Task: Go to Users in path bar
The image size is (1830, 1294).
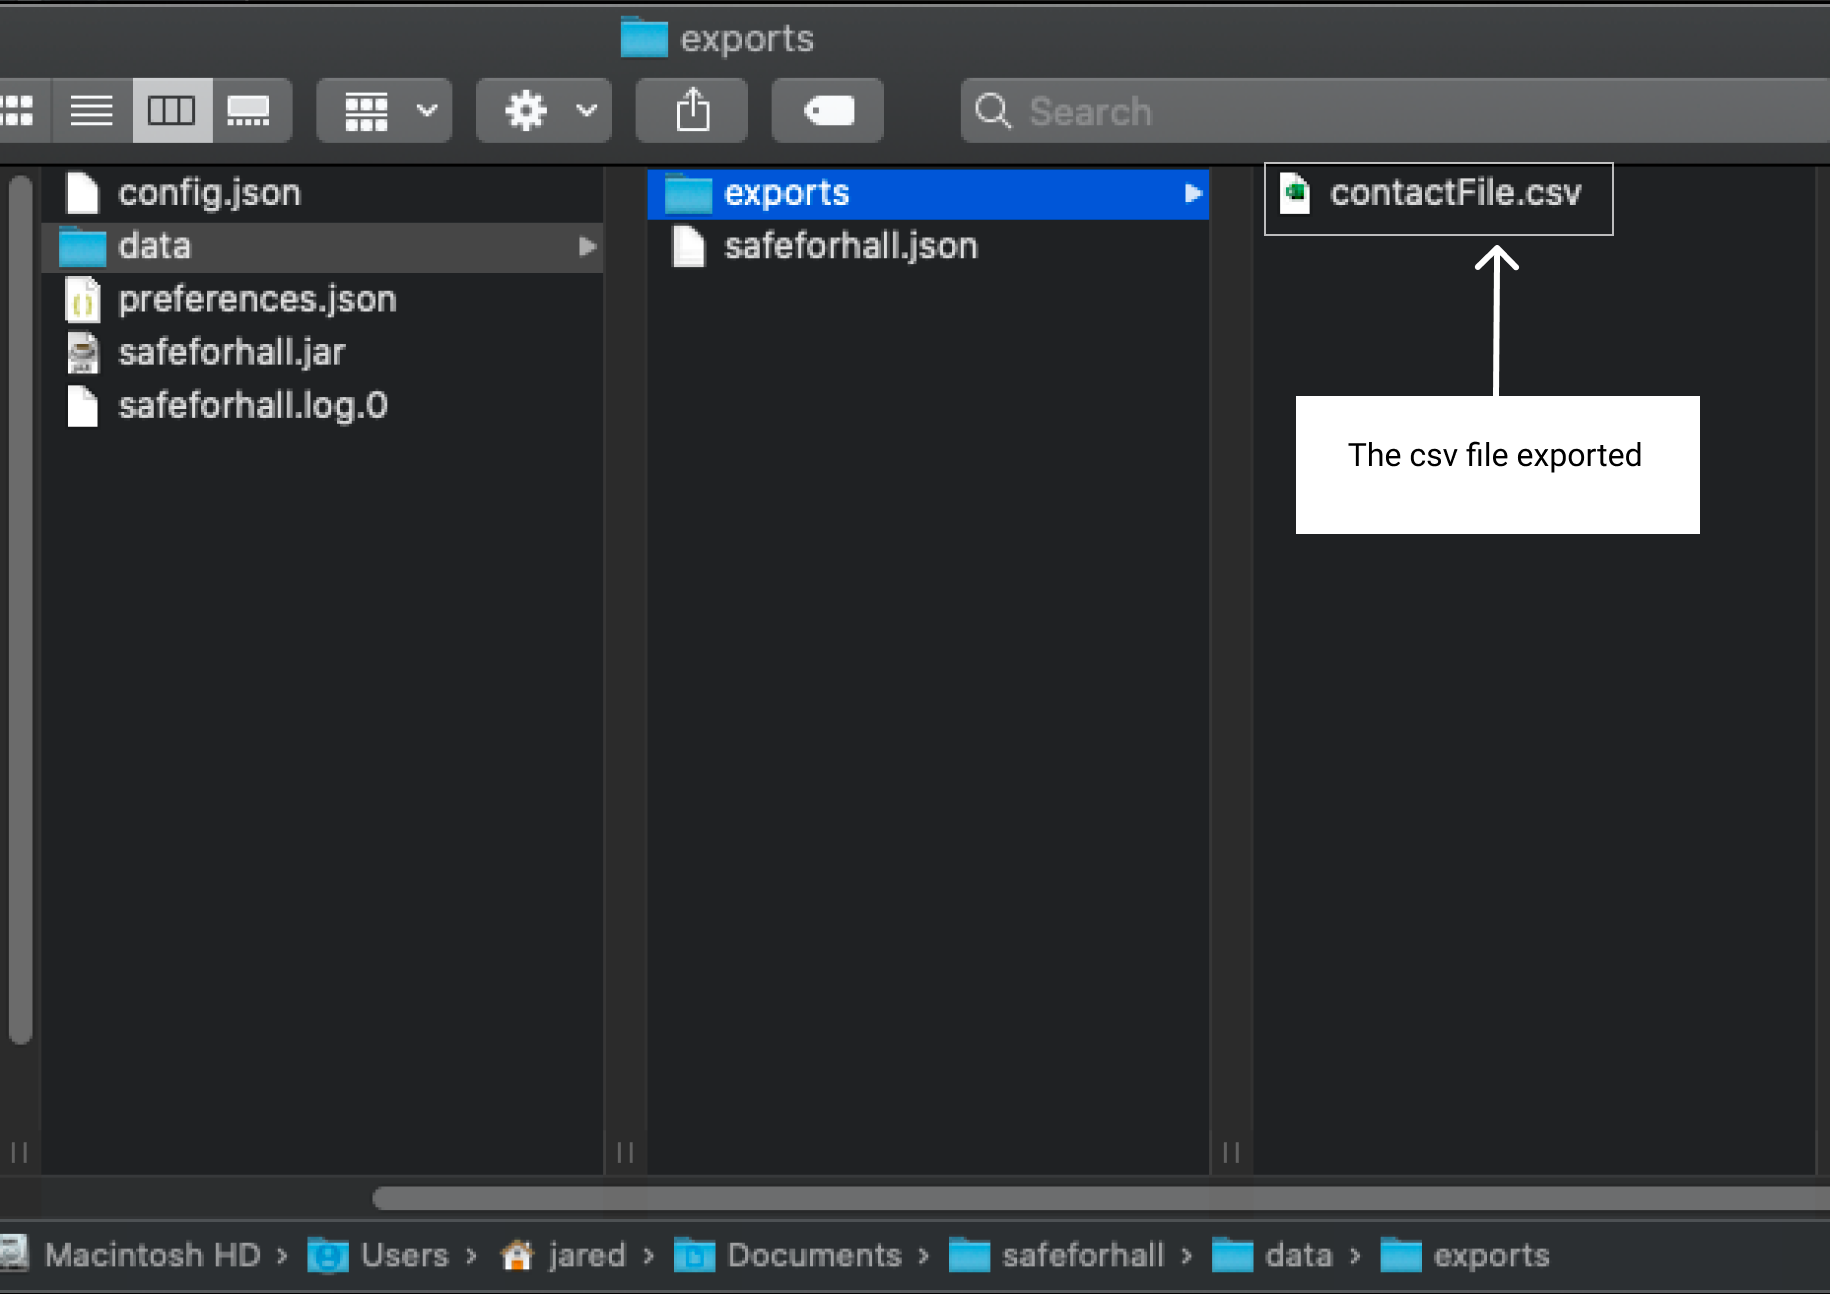Action: (378, 1255)
